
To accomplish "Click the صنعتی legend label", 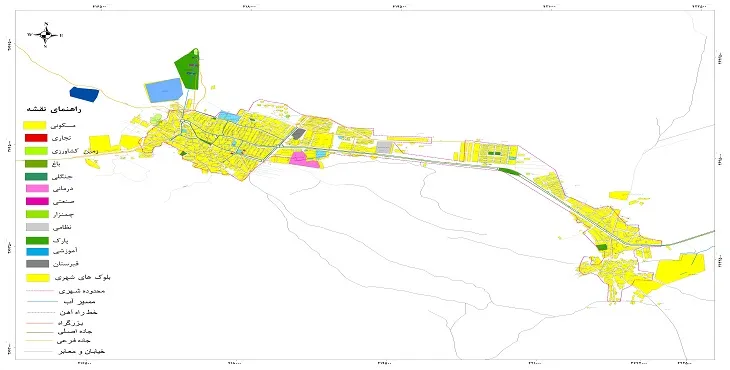I will click(64, 202).
